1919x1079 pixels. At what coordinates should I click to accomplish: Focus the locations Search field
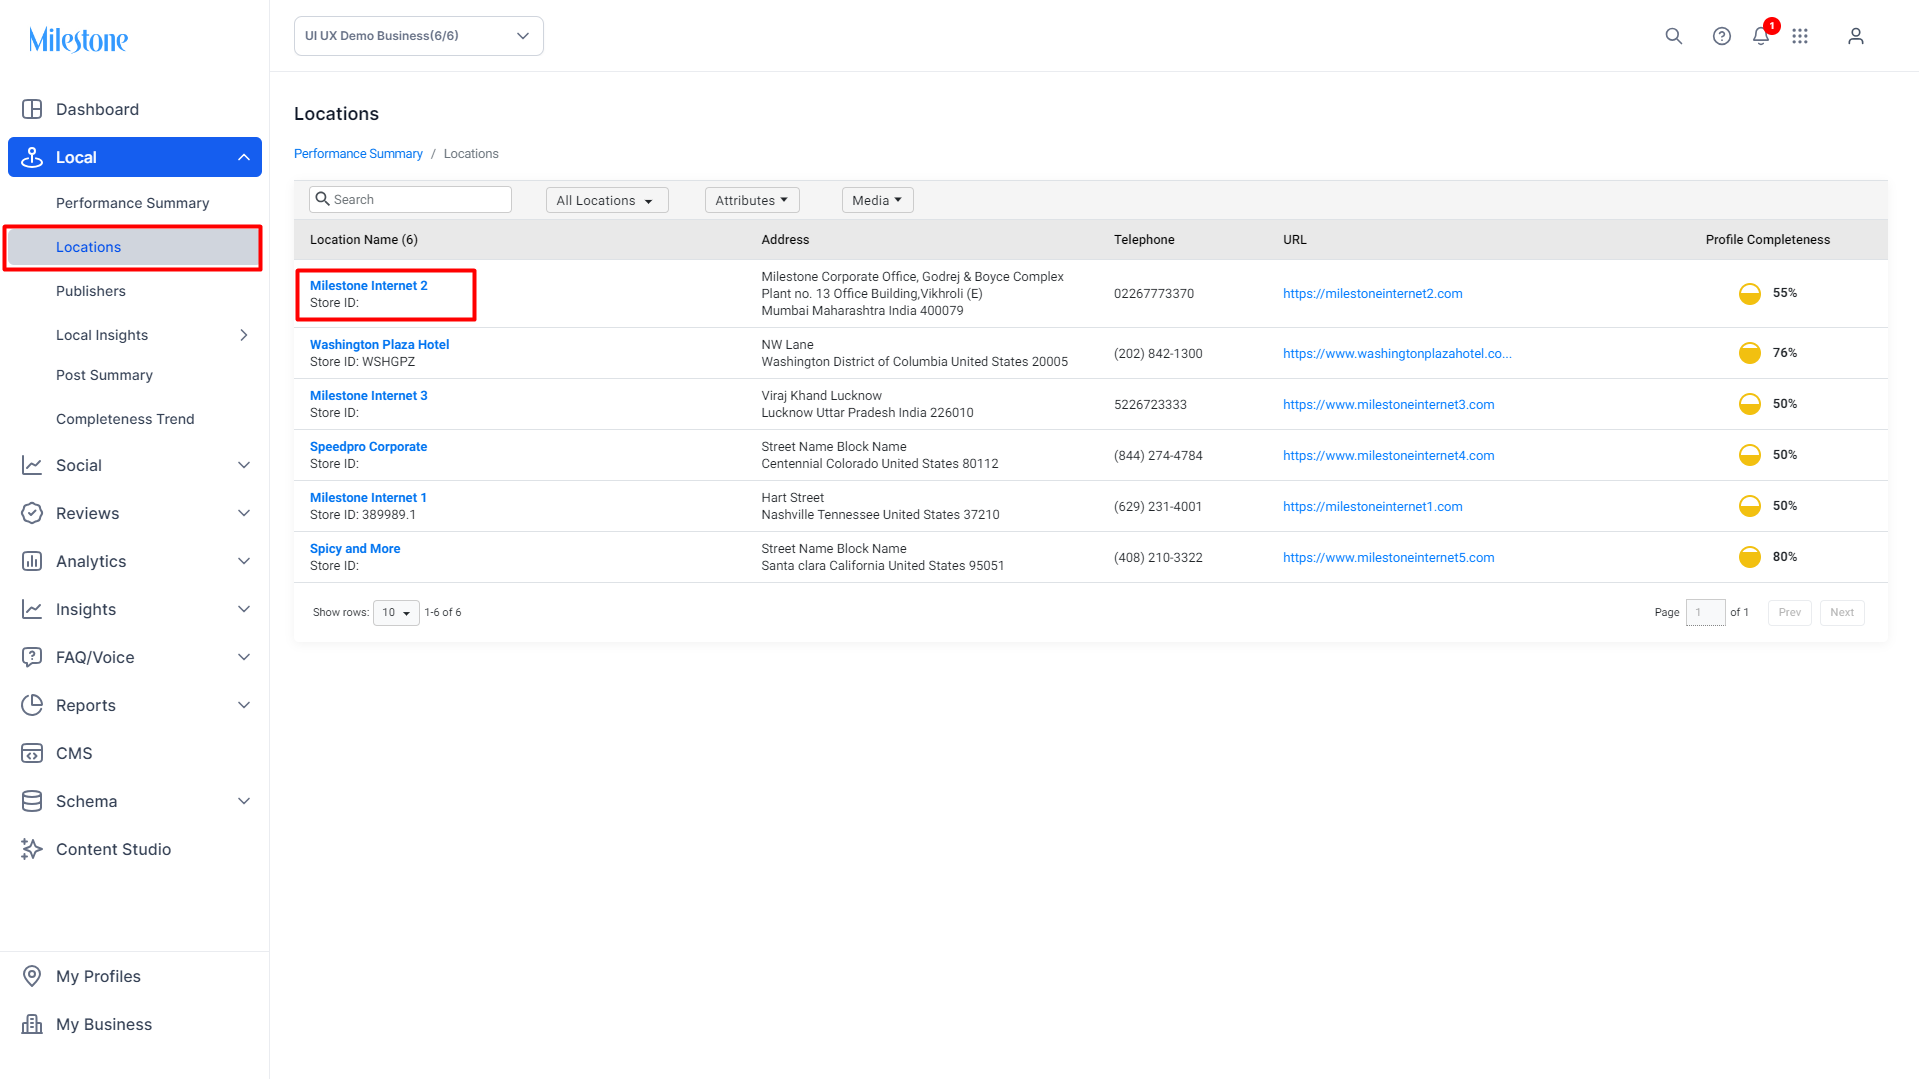[x=410, y=200]
